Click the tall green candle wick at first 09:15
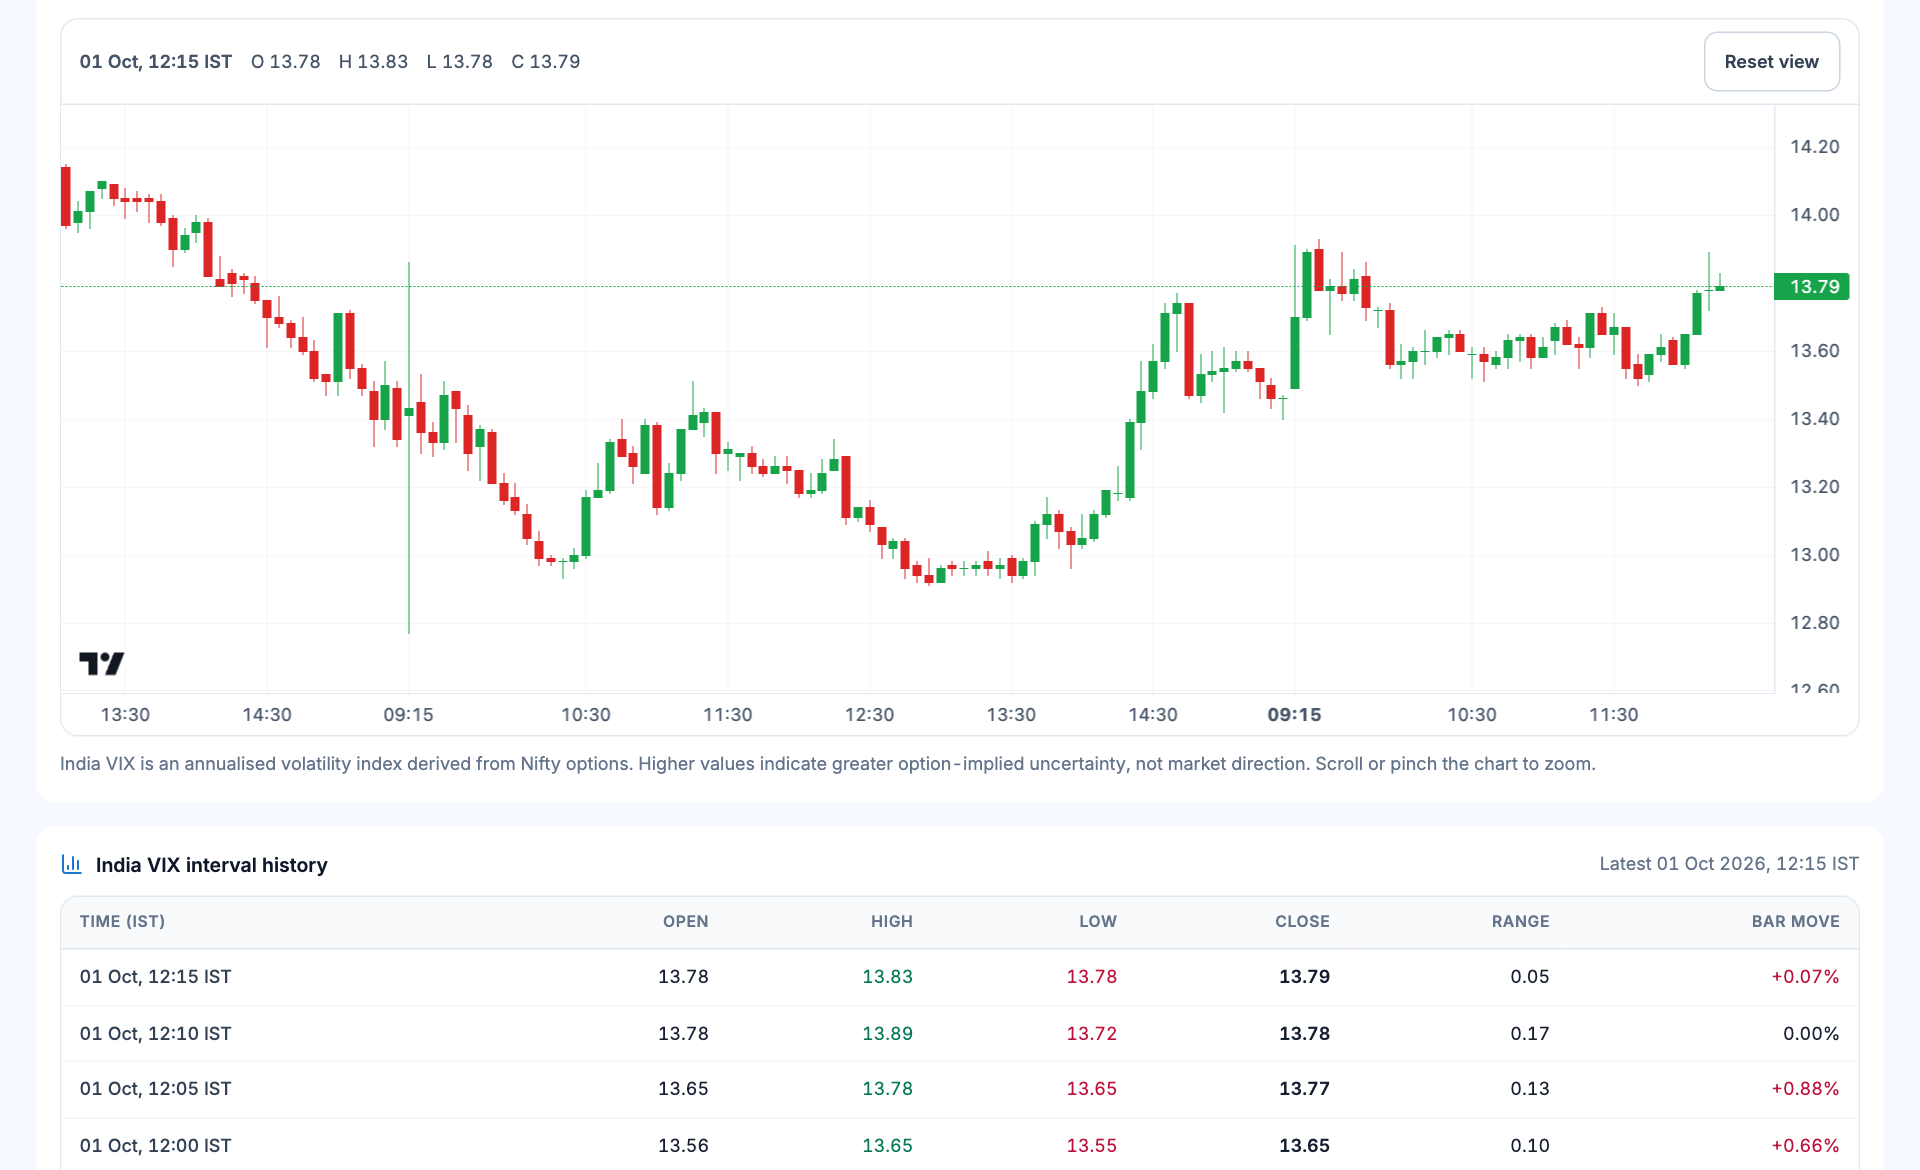This screenshot has width=1920, height=1170. tap(408, 447)
